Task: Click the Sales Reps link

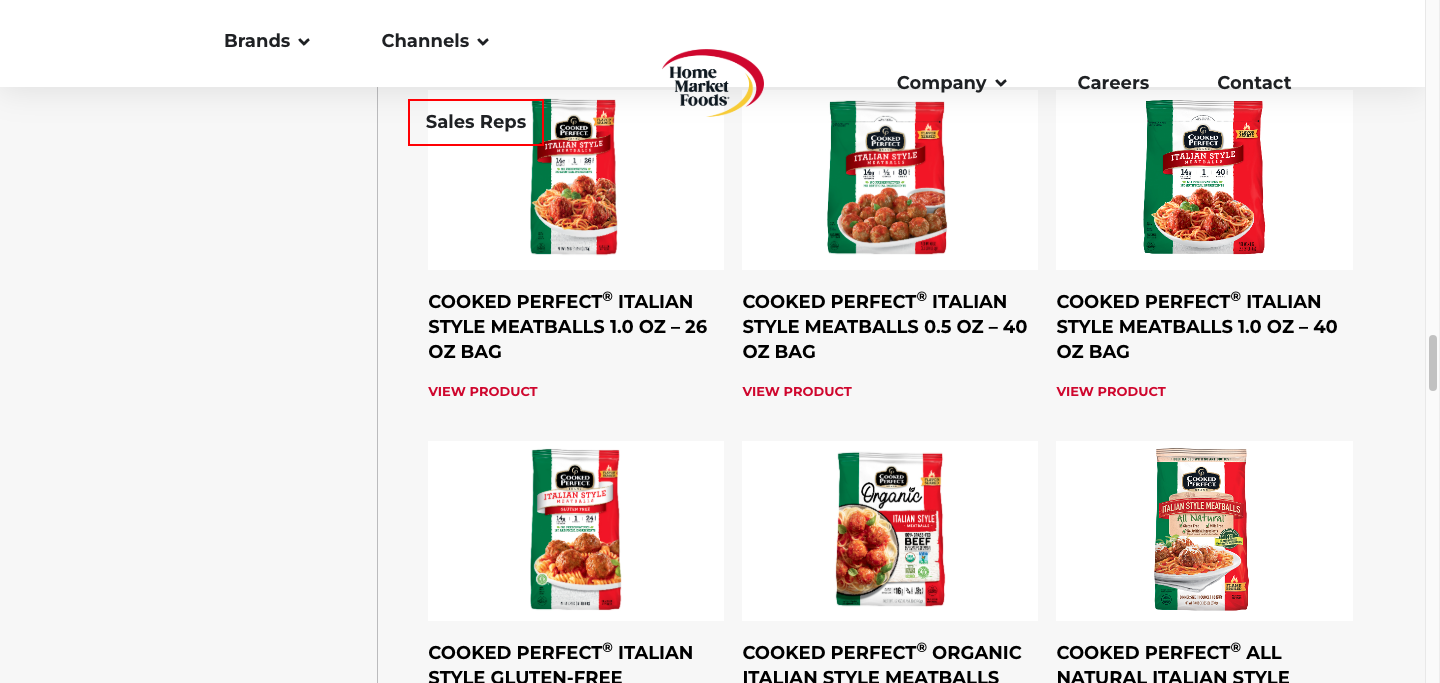Action: point(476,122)
